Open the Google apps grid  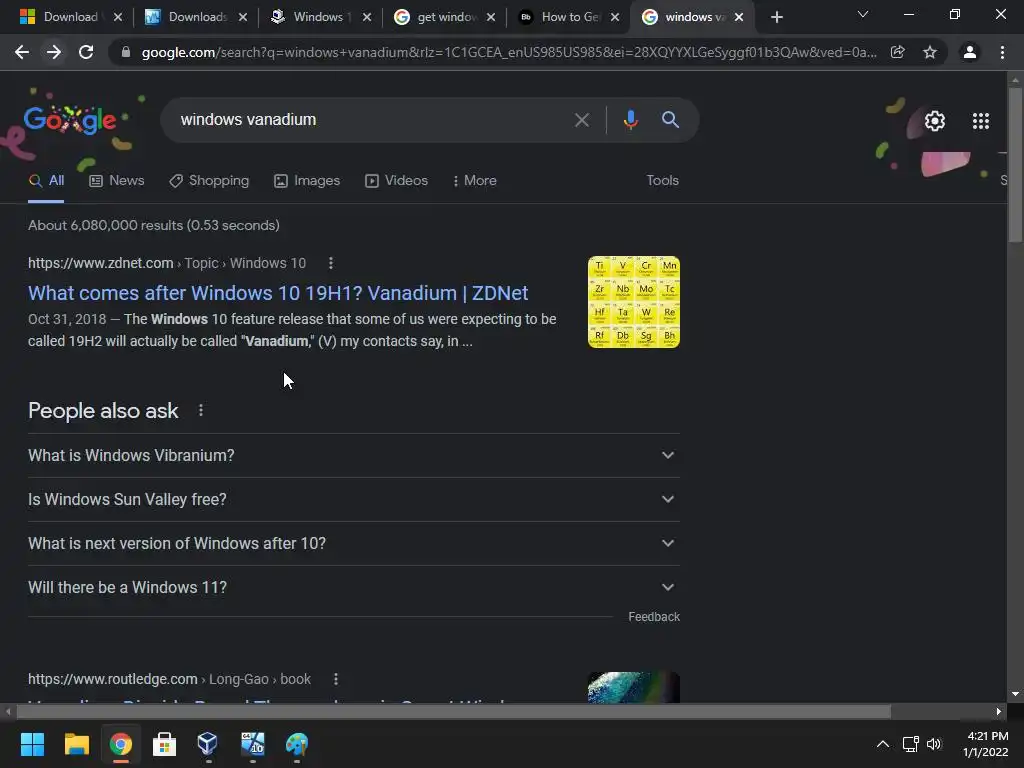coord(980,121)
